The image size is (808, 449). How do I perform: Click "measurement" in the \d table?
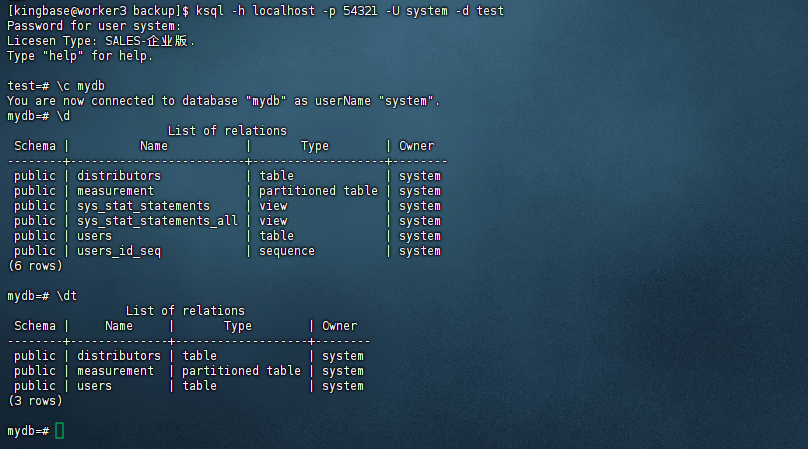(115, 191)
